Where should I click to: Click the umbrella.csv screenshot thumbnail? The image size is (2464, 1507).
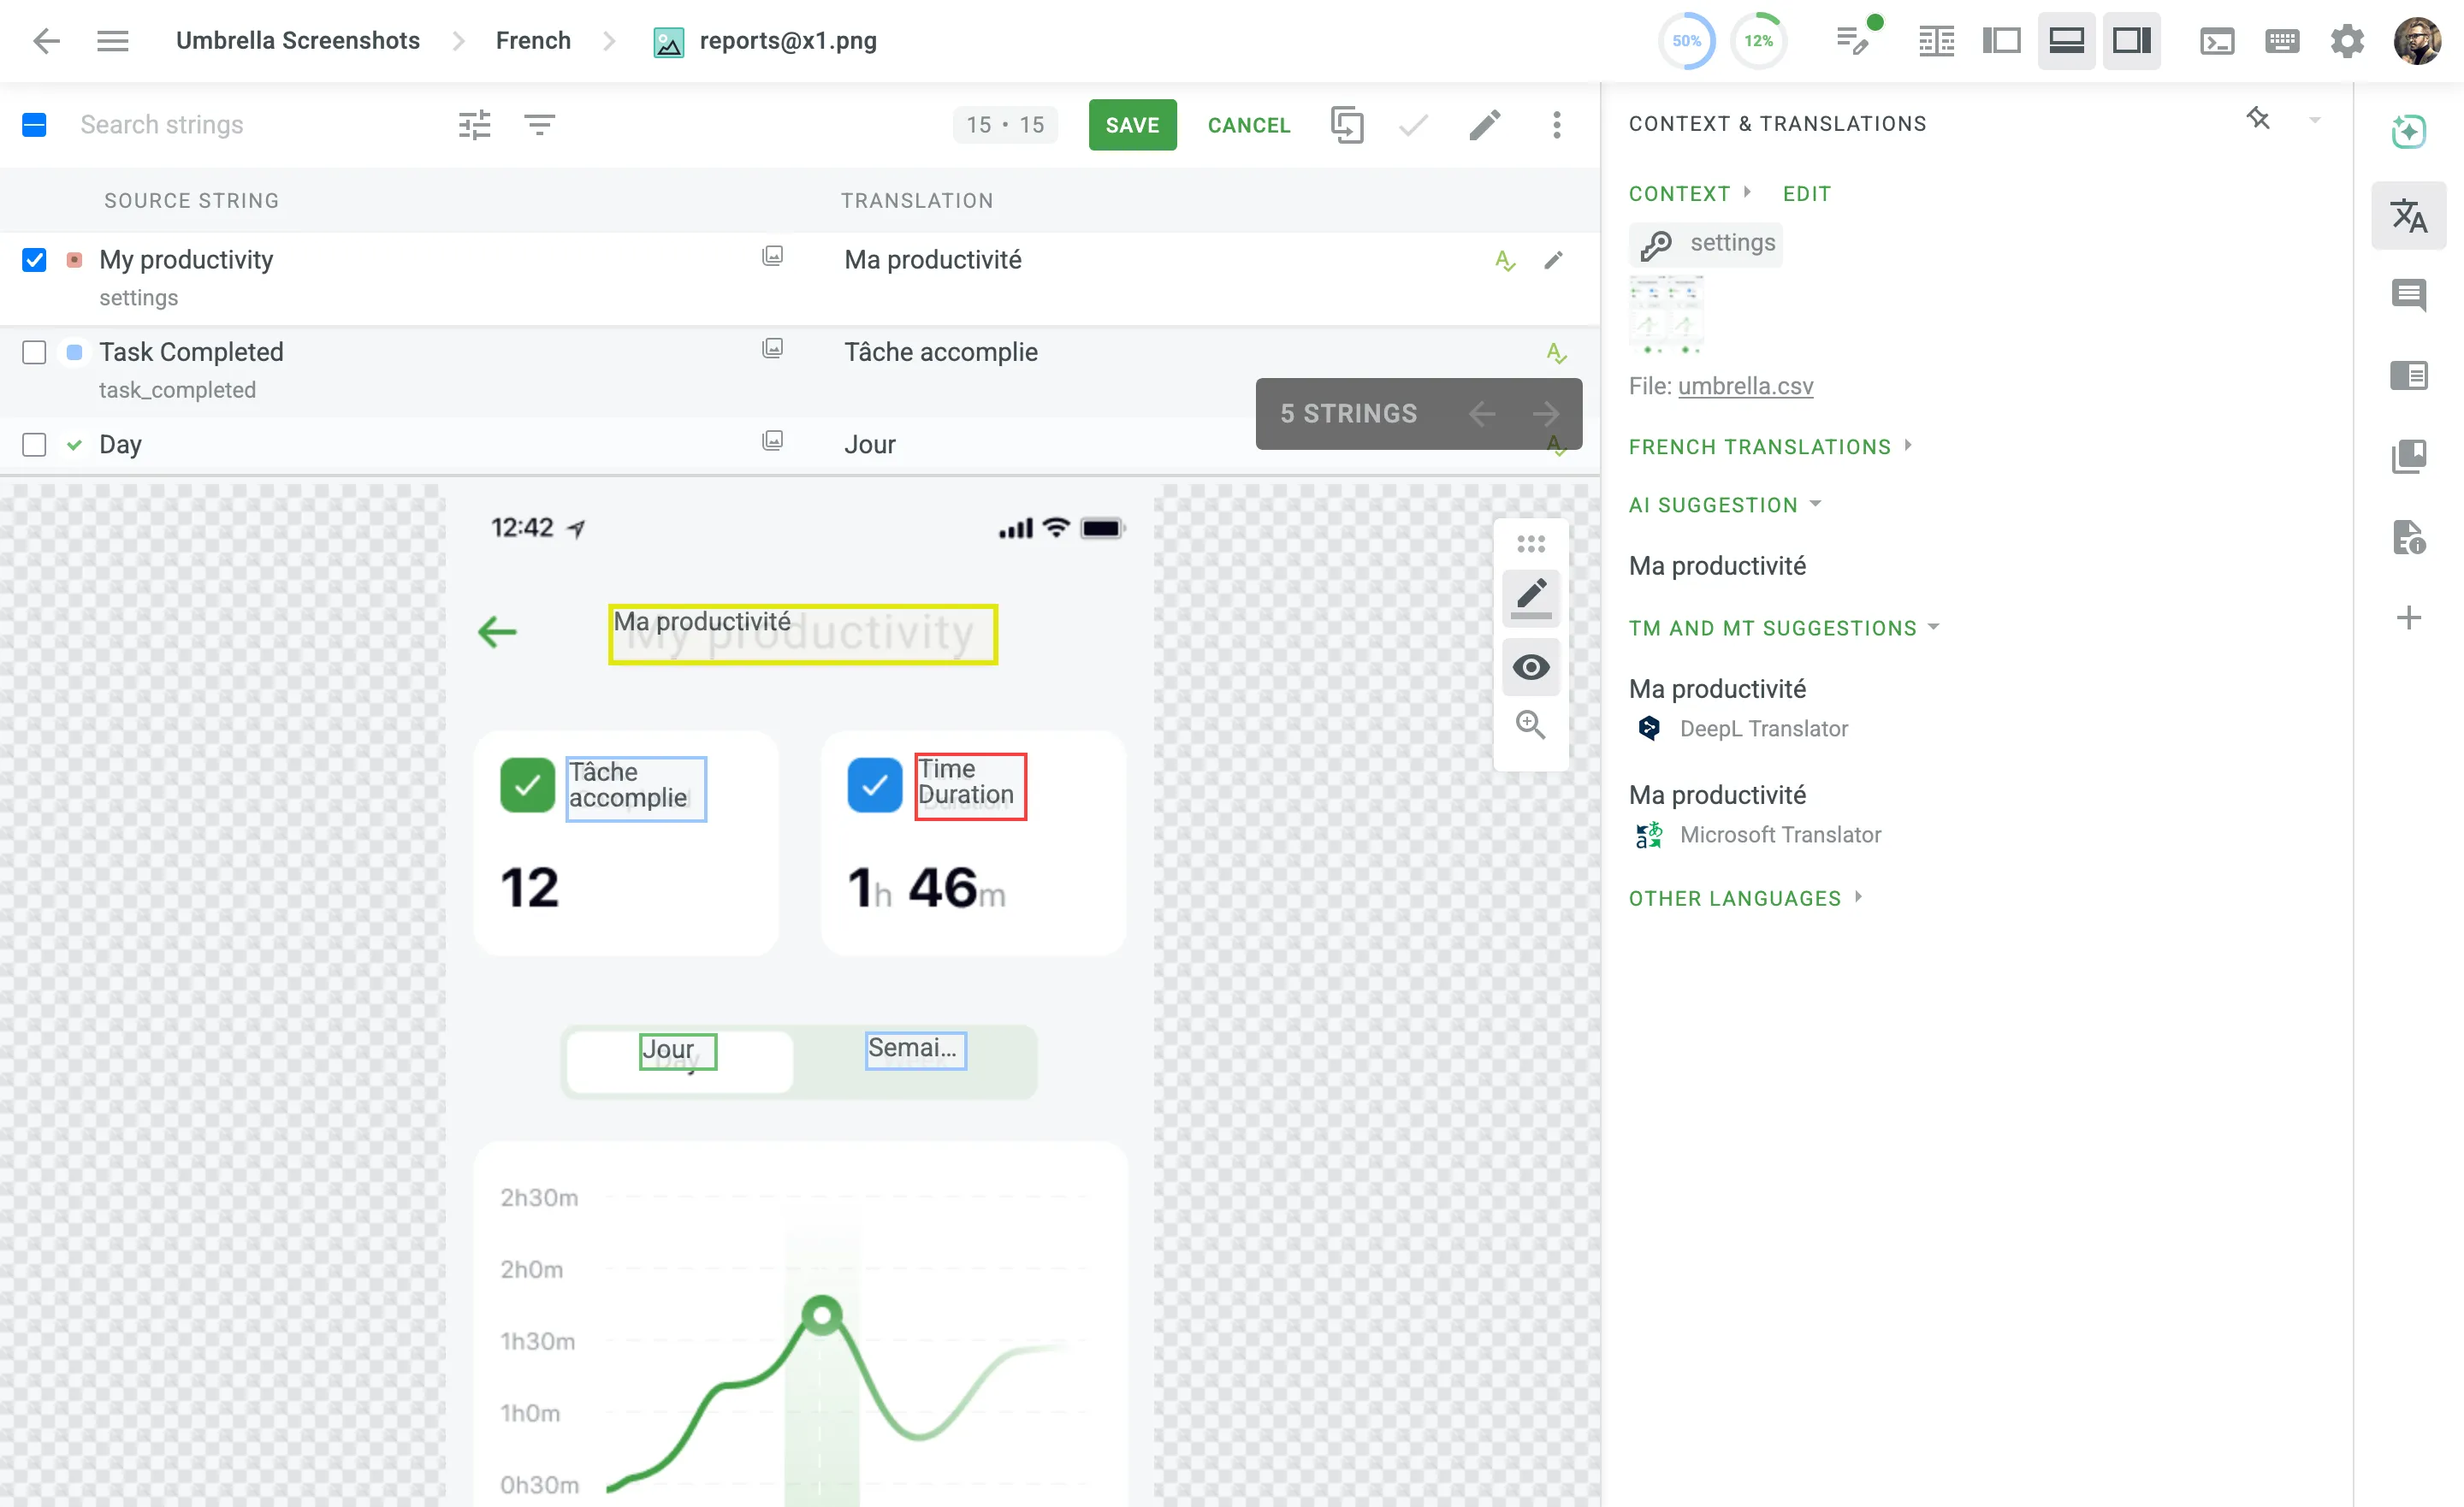(x=1666, y=315)
